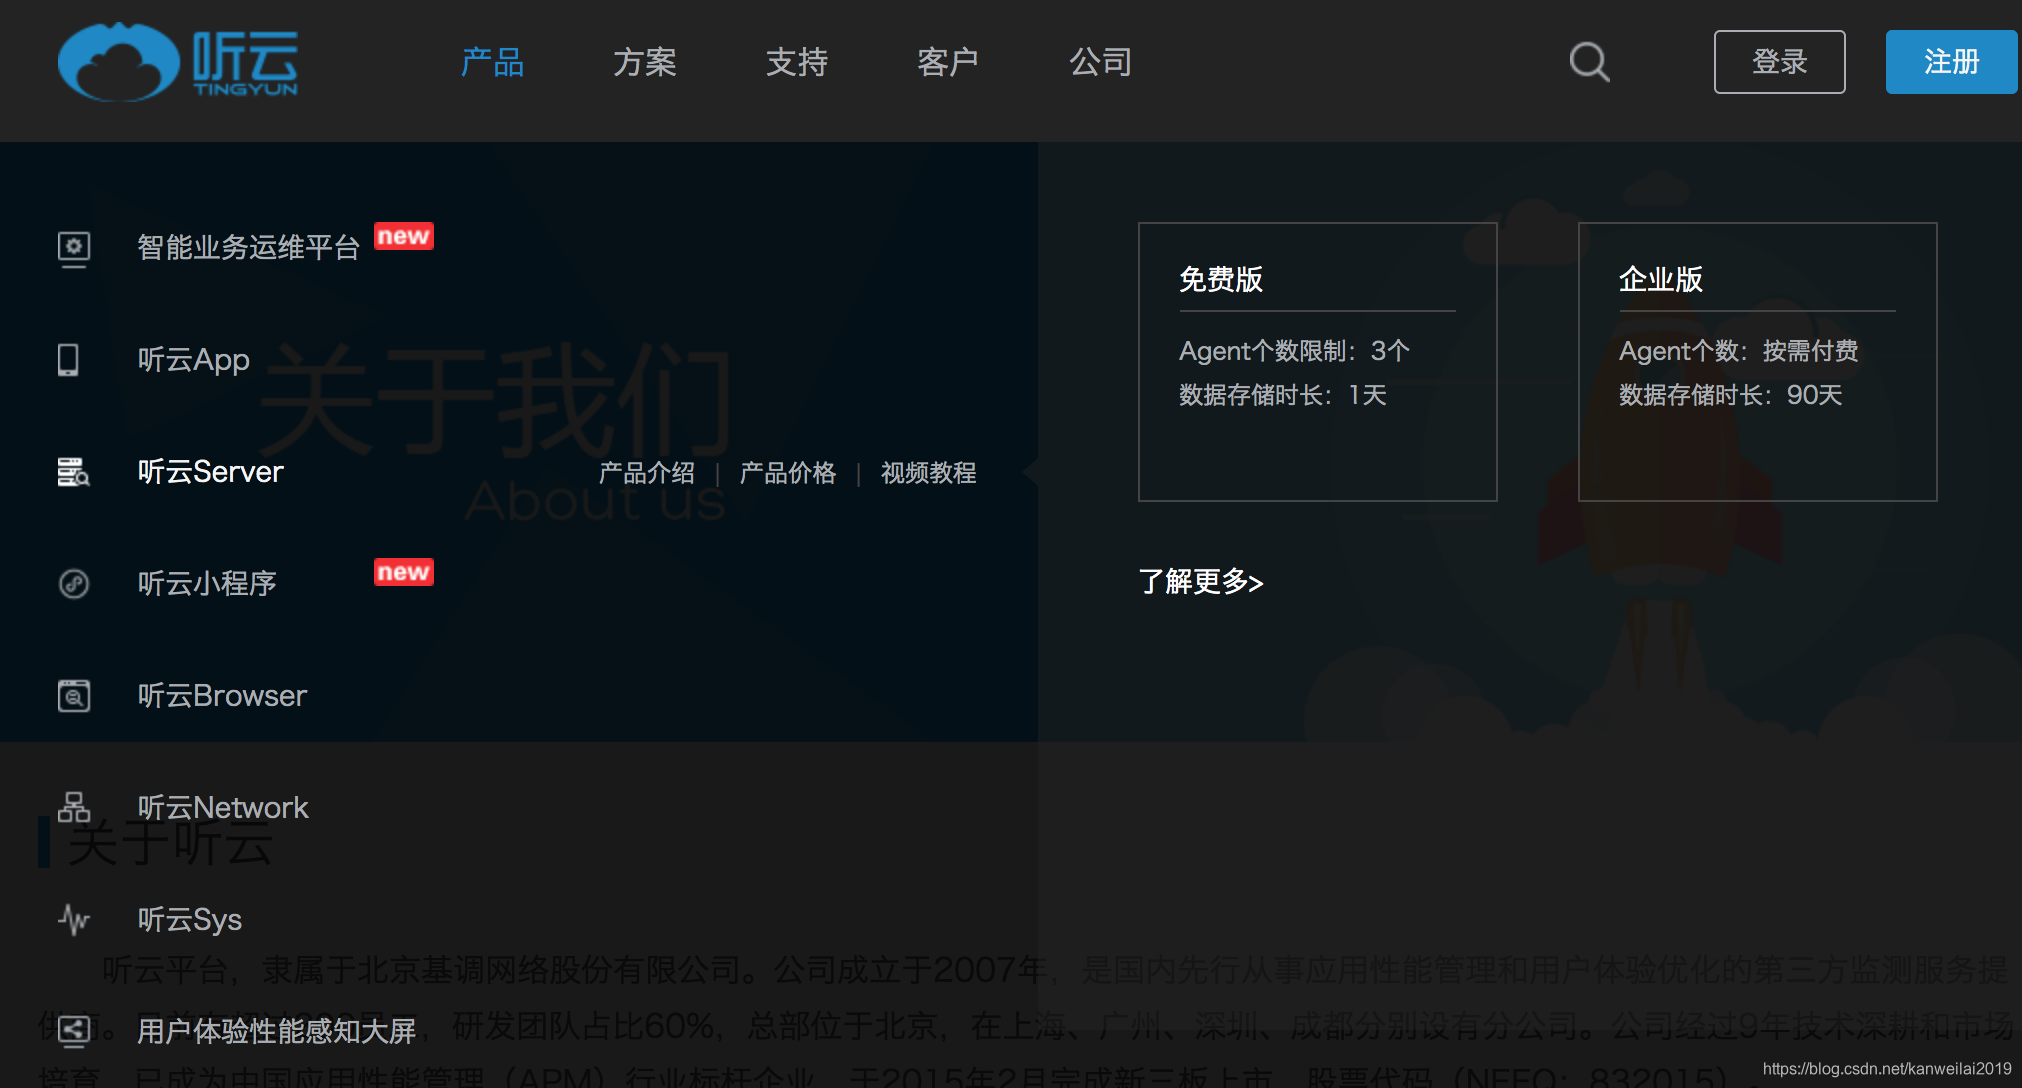
Task: Click the Agent个数限制：3个 text
Action: click(x=1294, y=351)
